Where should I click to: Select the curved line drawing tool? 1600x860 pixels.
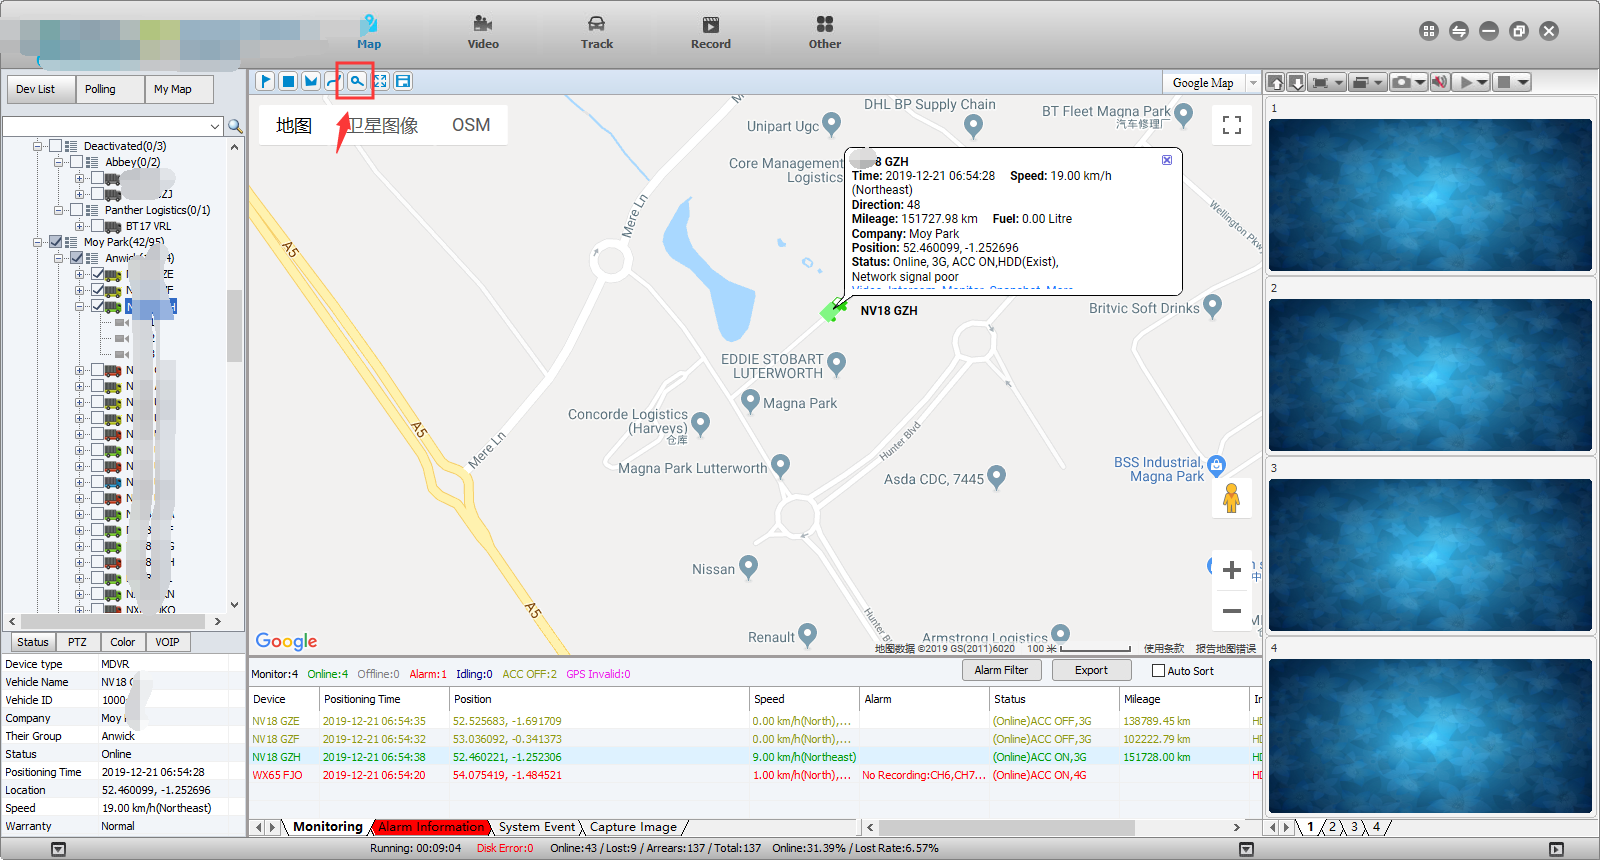coord(334,81)
